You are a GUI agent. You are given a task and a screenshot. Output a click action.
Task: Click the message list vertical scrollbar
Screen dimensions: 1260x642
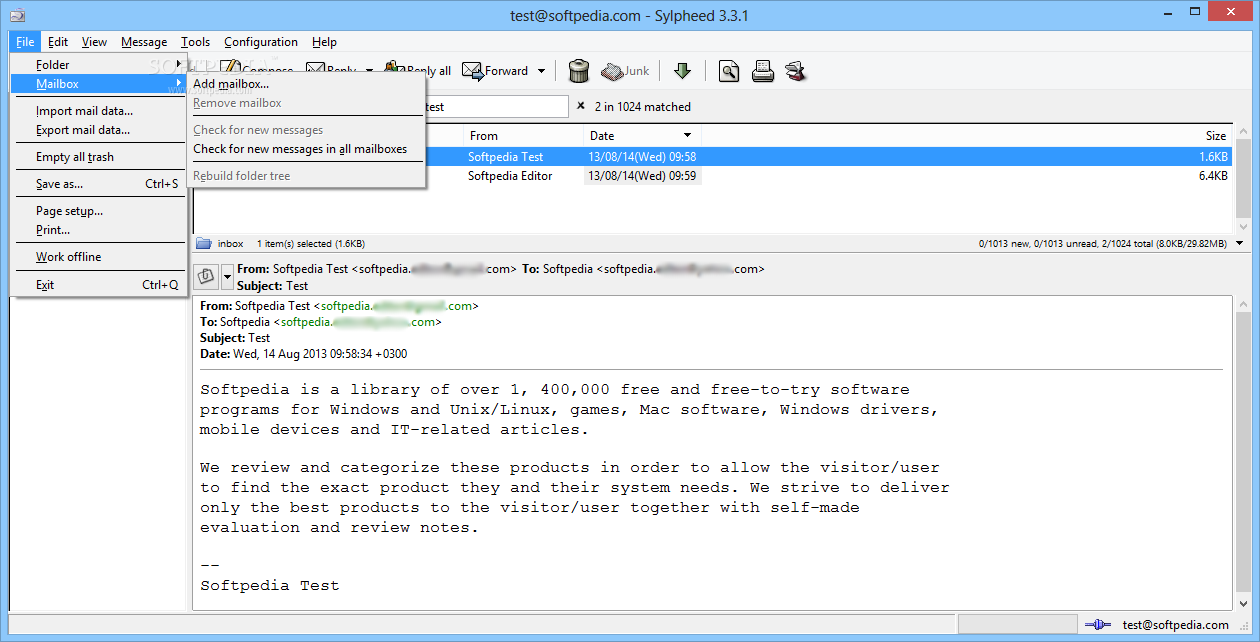(x=1242, y=180)
